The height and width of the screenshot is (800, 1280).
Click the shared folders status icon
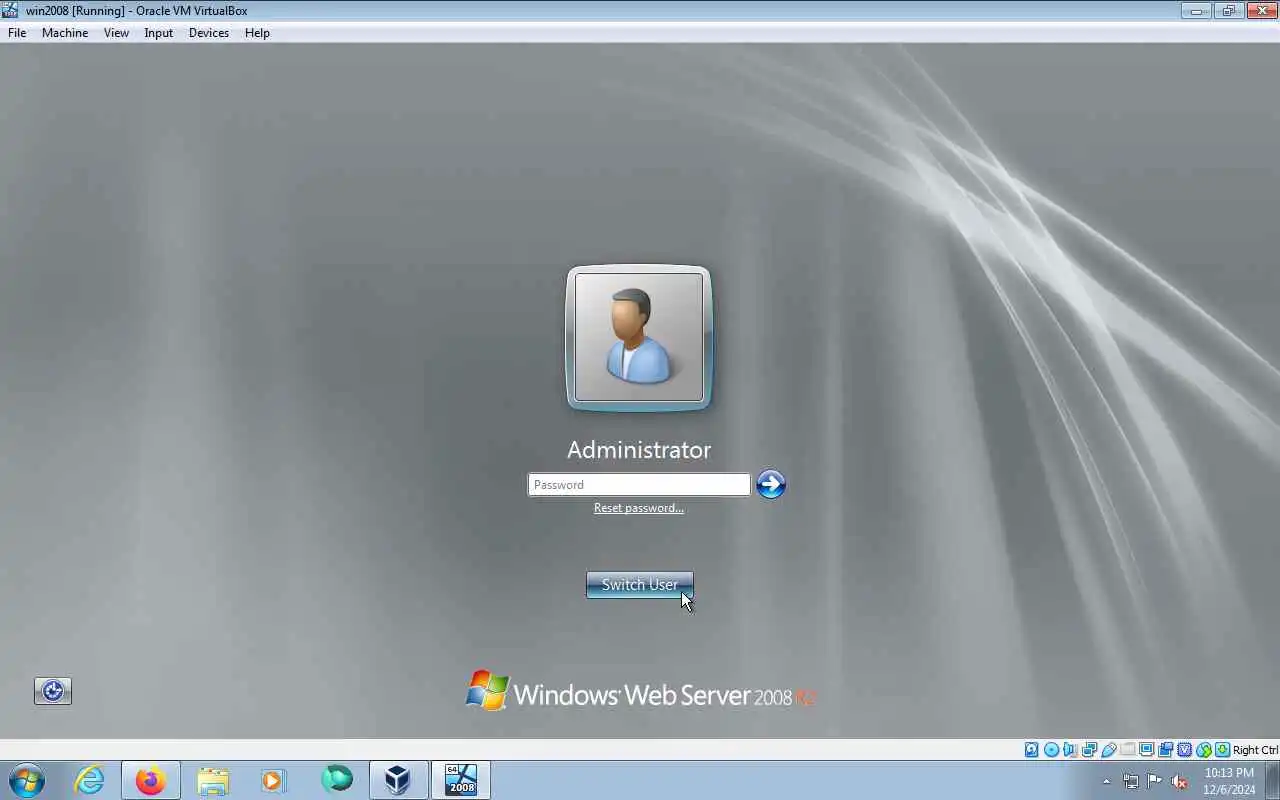tap(1127, 750)
